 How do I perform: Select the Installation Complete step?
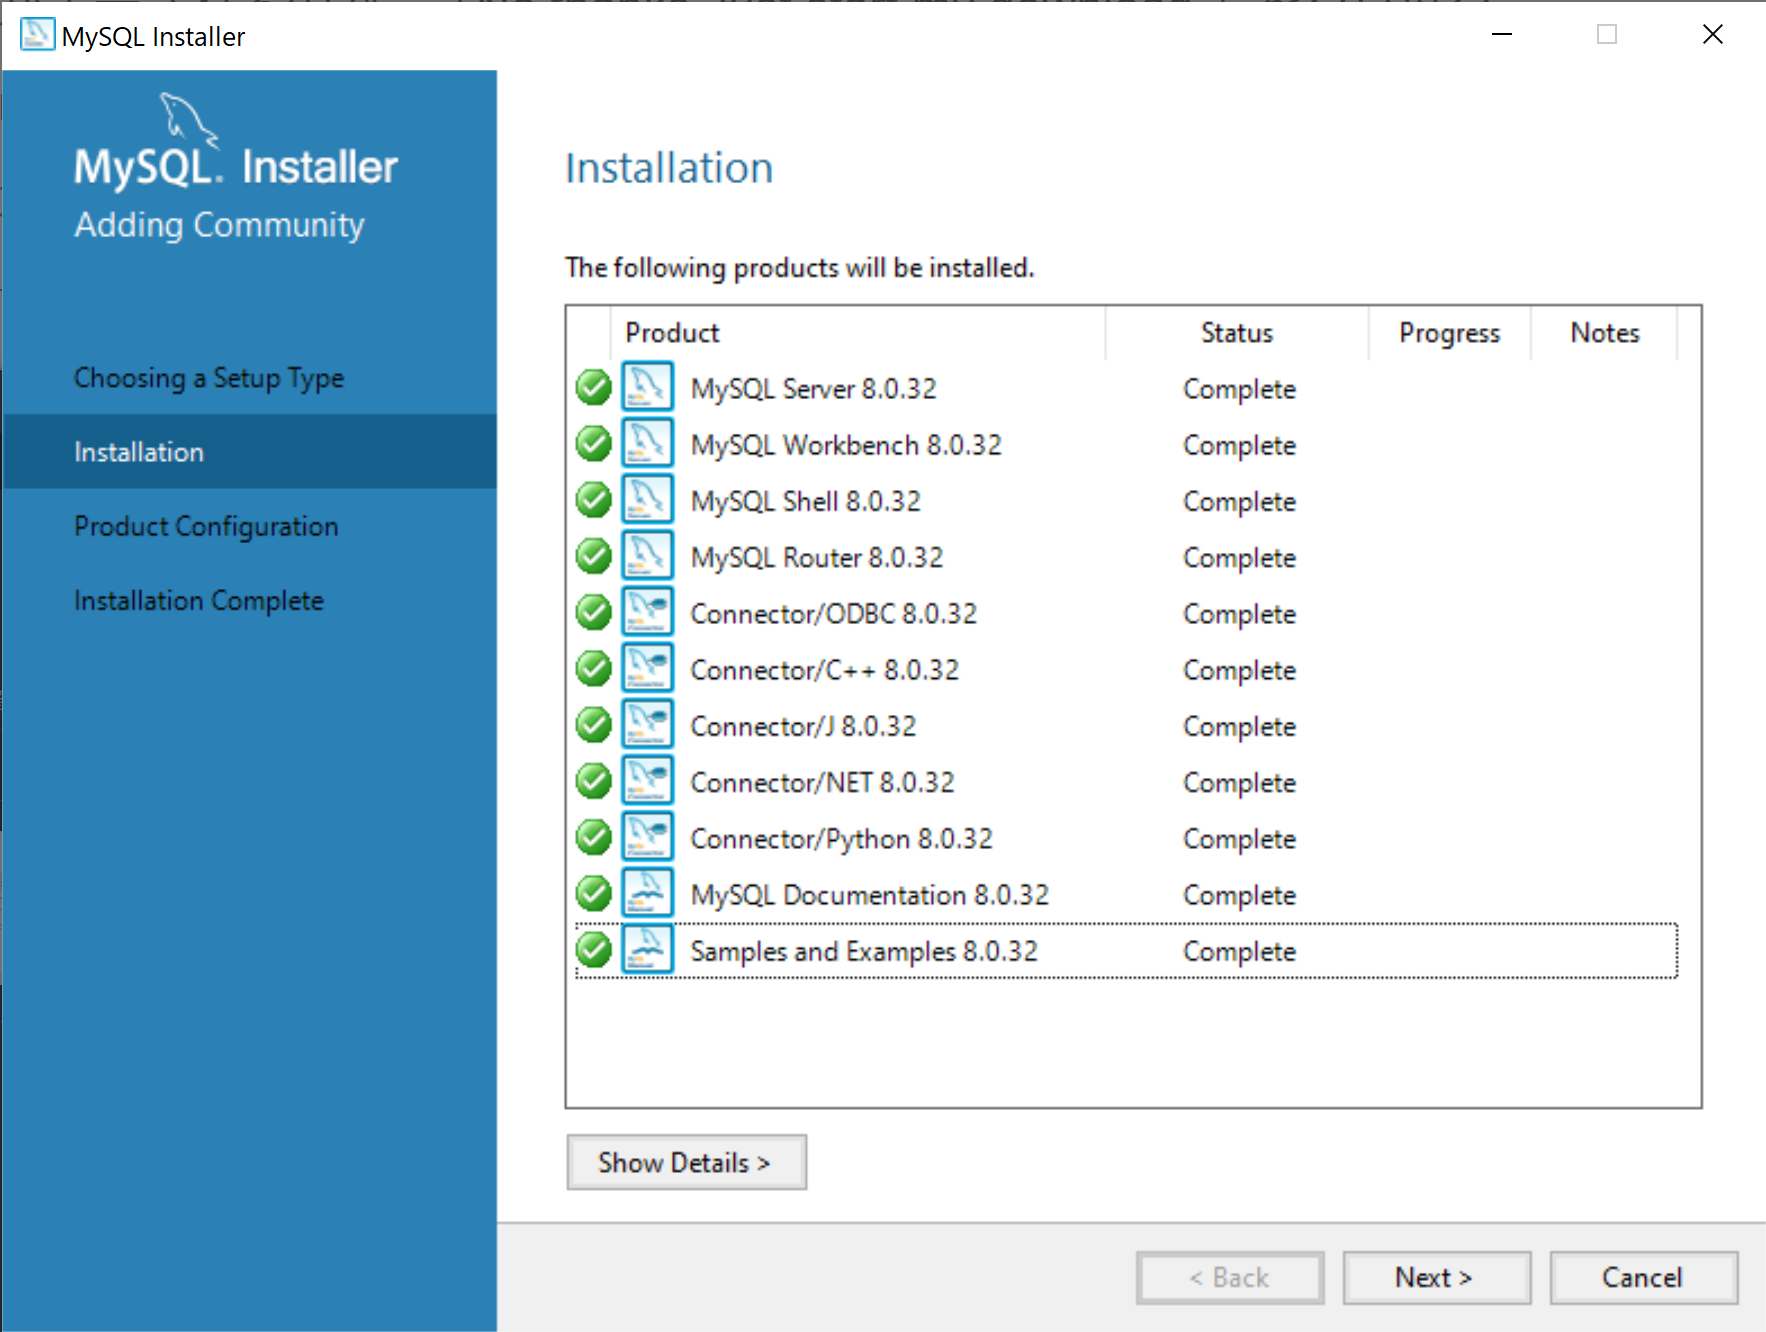(199, 600)
